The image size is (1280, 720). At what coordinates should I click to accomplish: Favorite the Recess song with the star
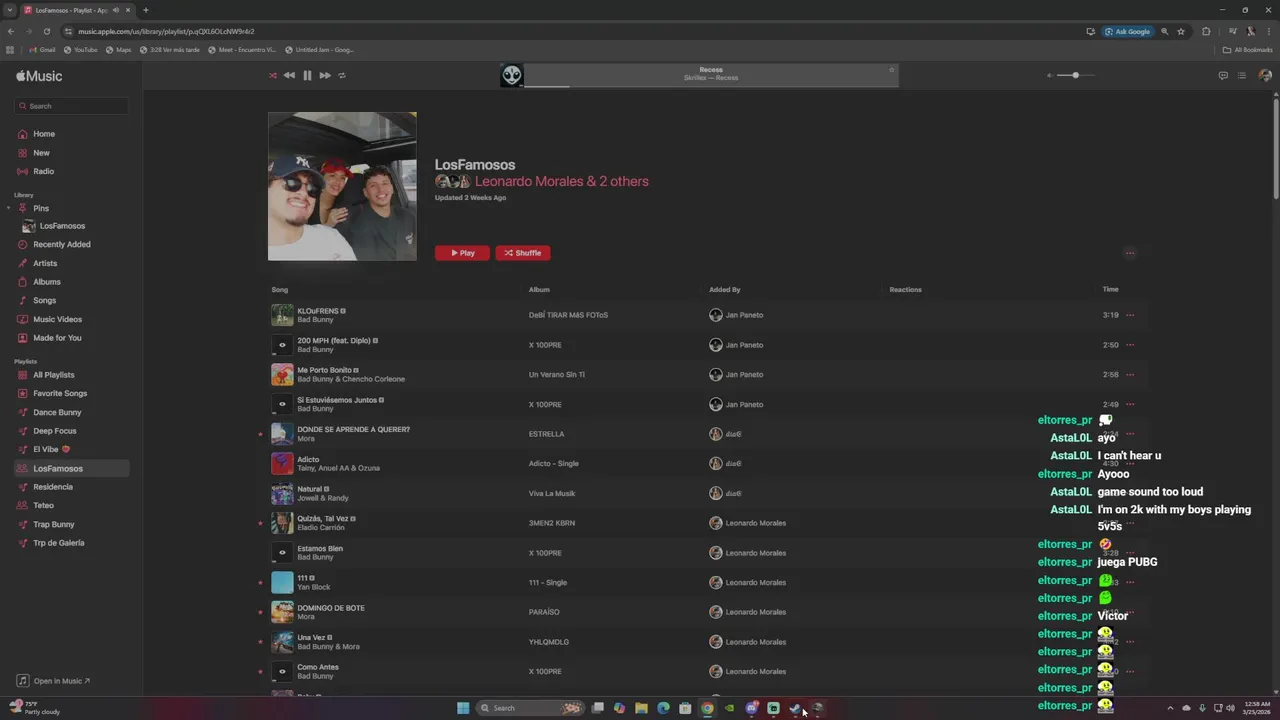[891, 69]
